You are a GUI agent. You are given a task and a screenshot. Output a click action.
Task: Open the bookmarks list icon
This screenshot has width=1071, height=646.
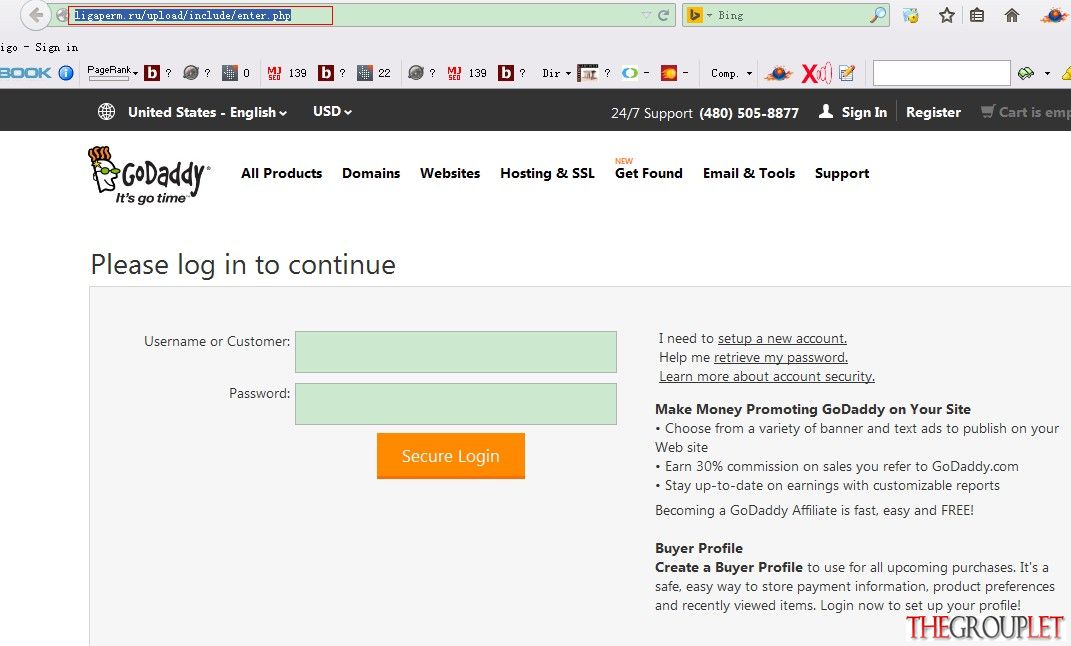point(977,15)
